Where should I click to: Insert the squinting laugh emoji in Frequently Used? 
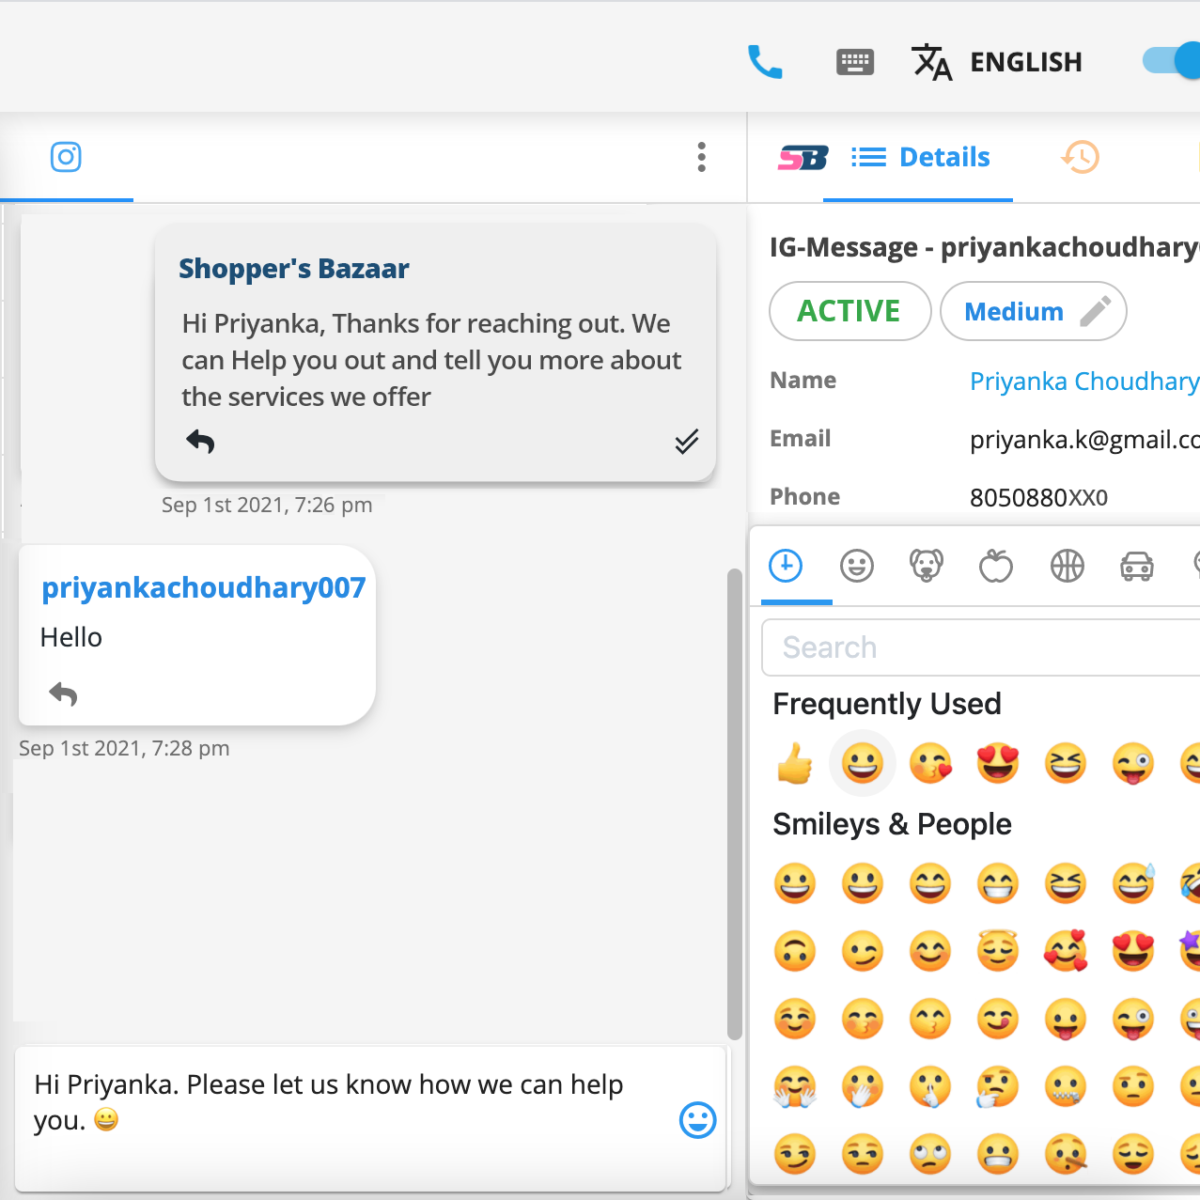[1066, 764]
